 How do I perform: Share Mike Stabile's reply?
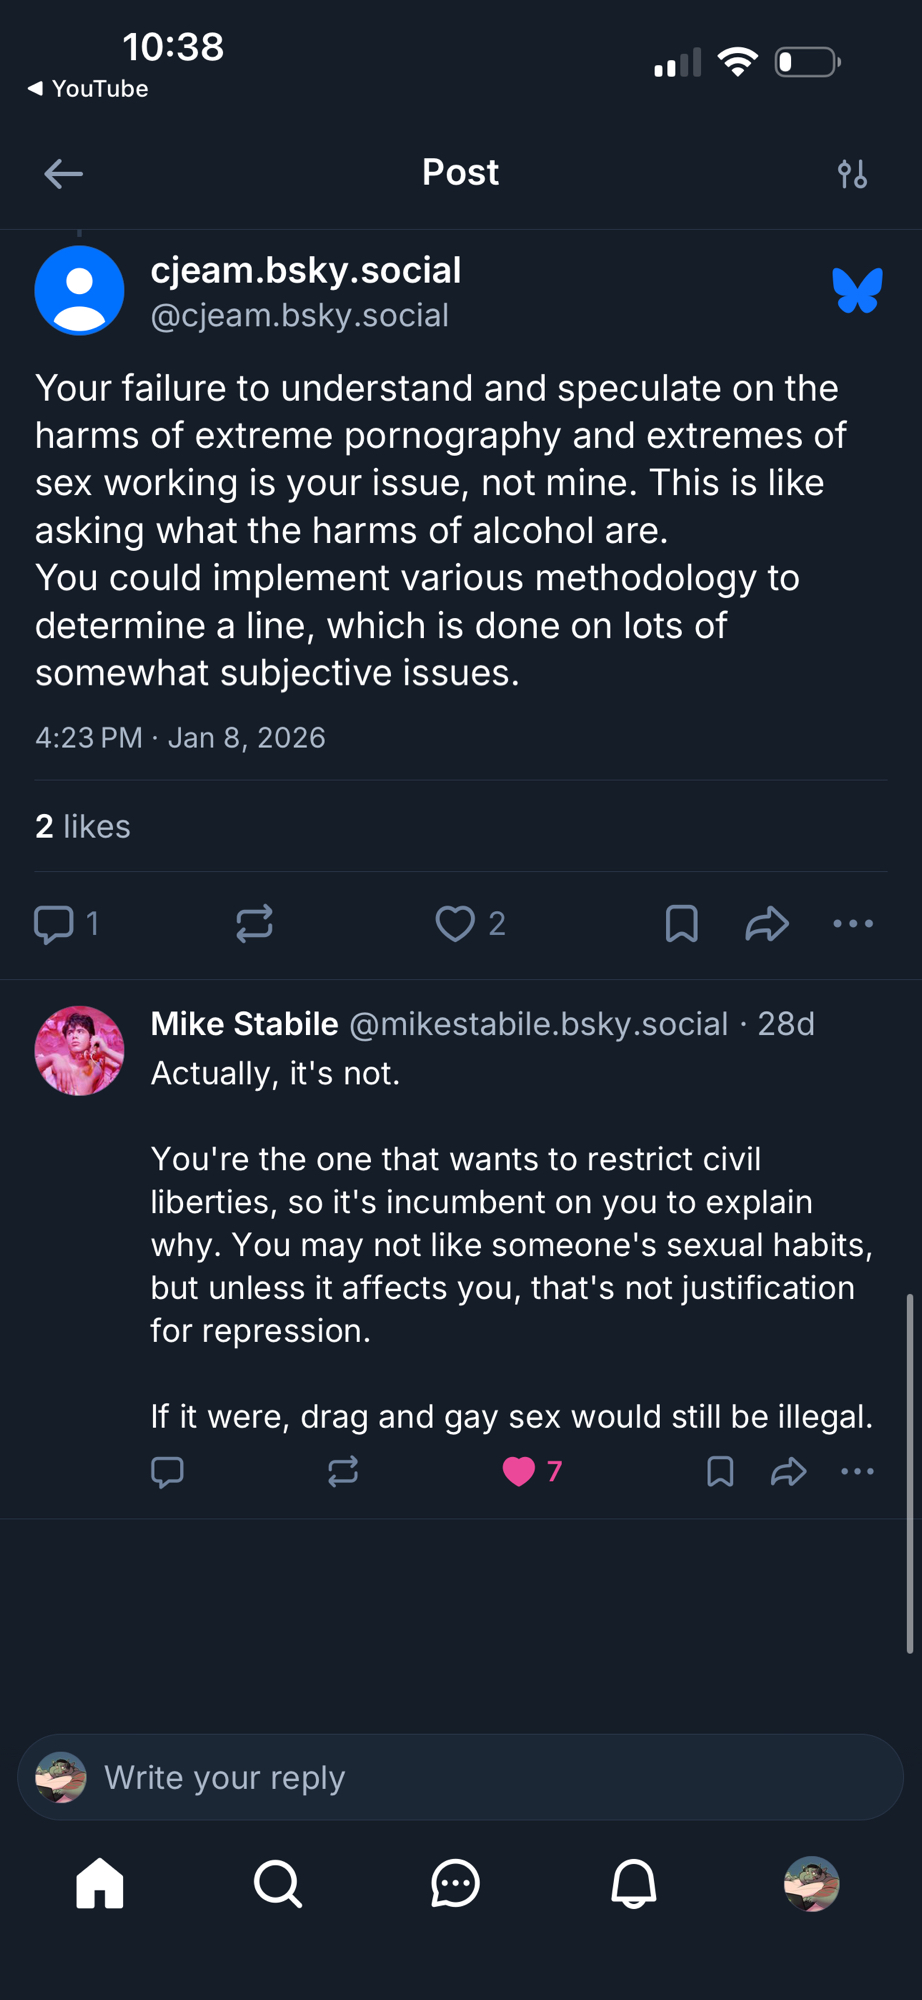788,1472
